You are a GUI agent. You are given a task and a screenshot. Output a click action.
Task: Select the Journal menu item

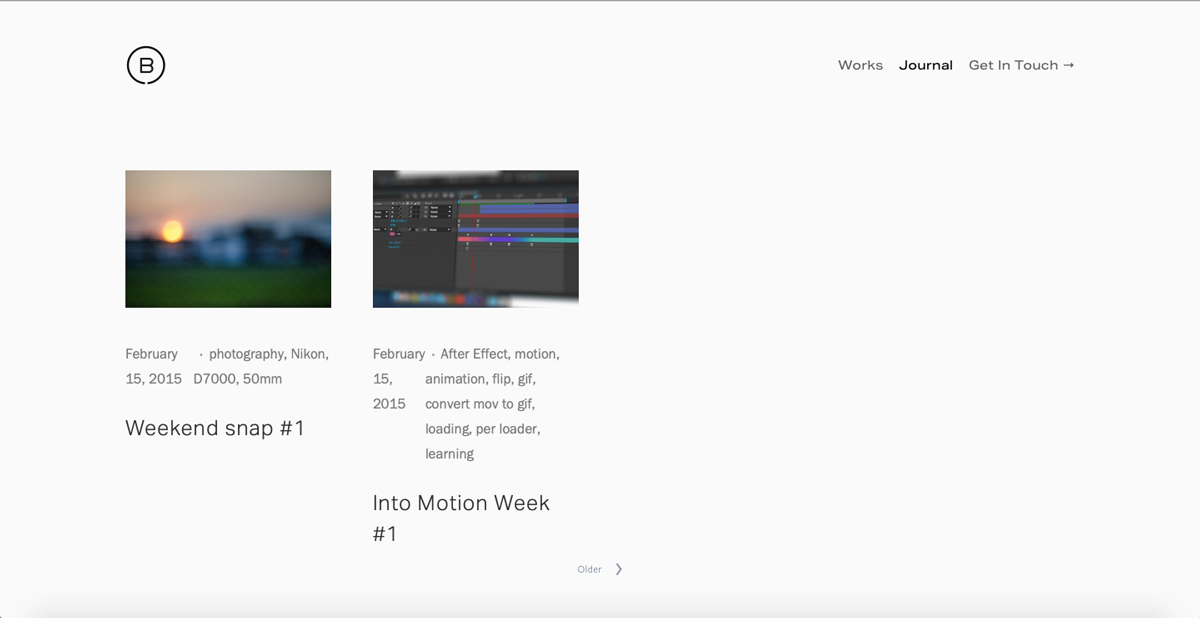pos(926,65)
